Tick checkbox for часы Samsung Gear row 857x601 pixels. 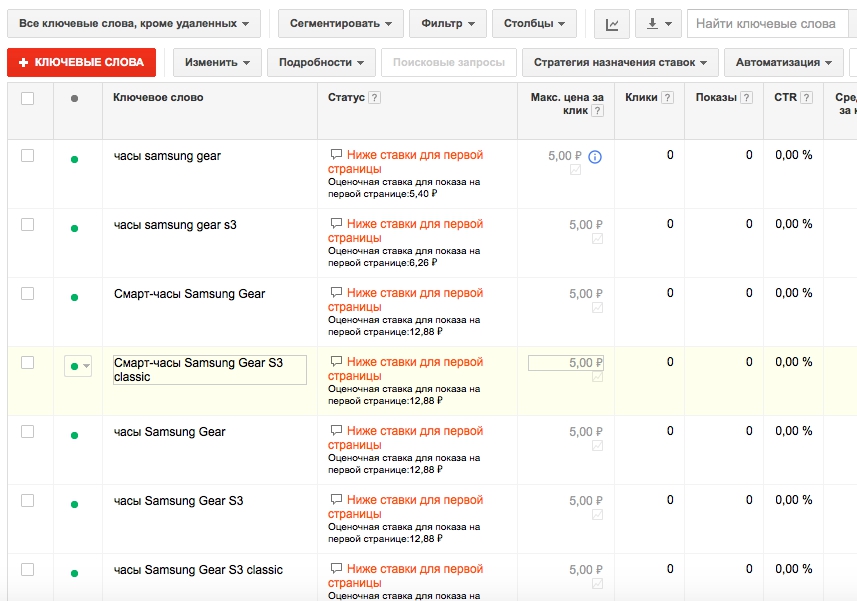pyautogui.click(x=27, y=432)
